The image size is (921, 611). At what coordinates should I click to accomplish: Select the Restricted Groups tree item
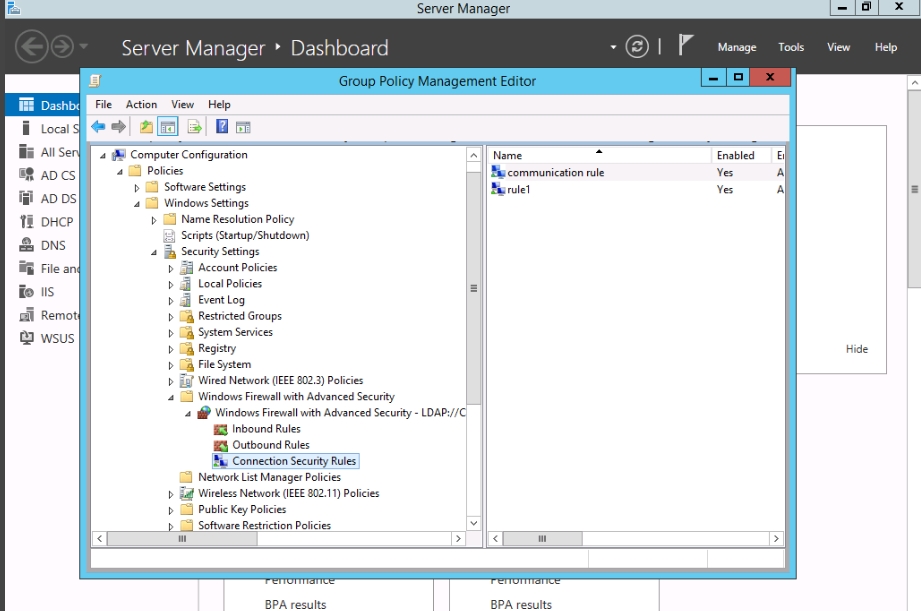point(240,316)
